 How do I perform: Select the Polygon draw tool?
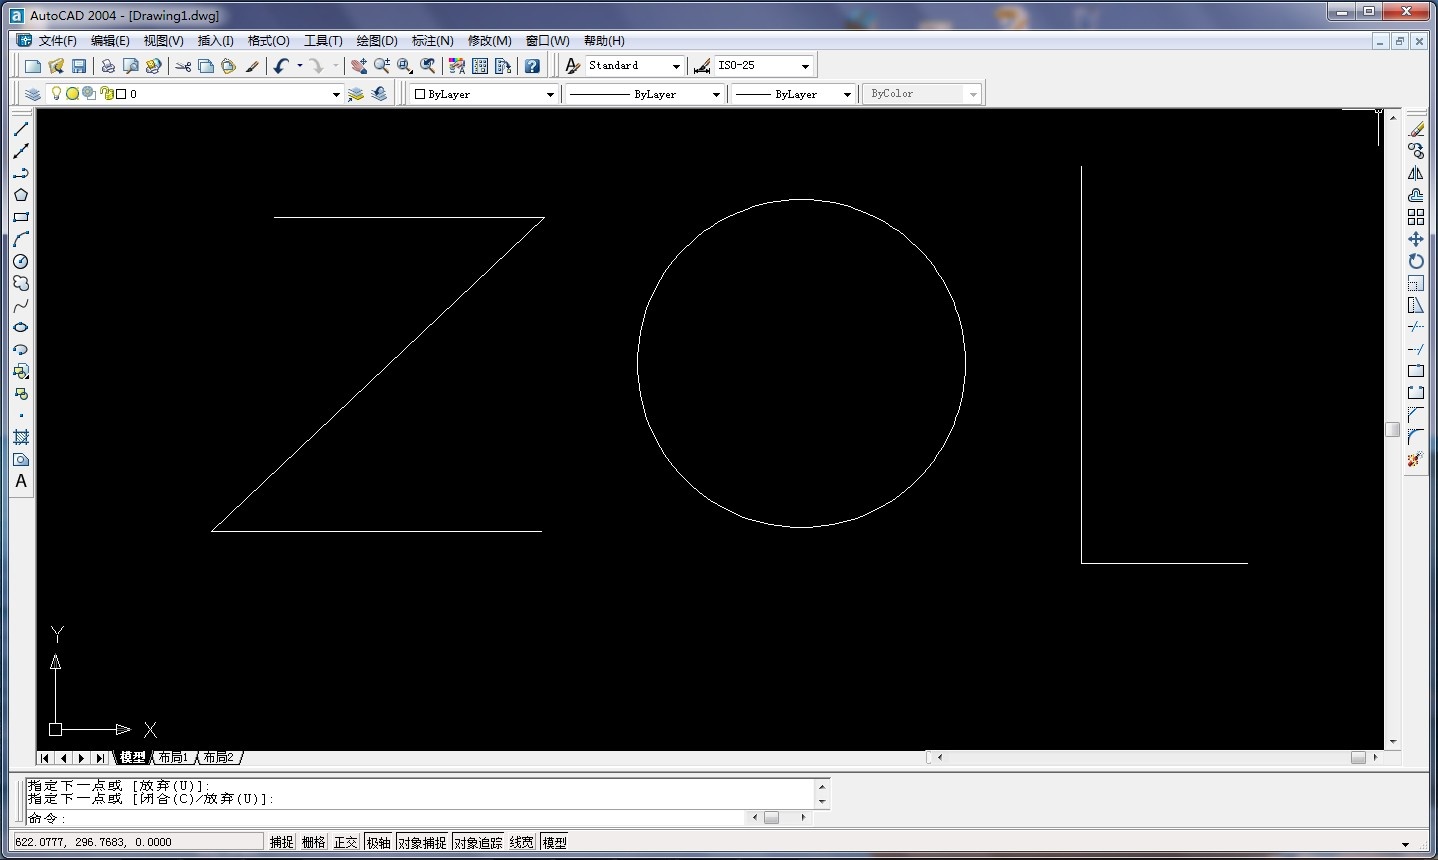(21, 195)
